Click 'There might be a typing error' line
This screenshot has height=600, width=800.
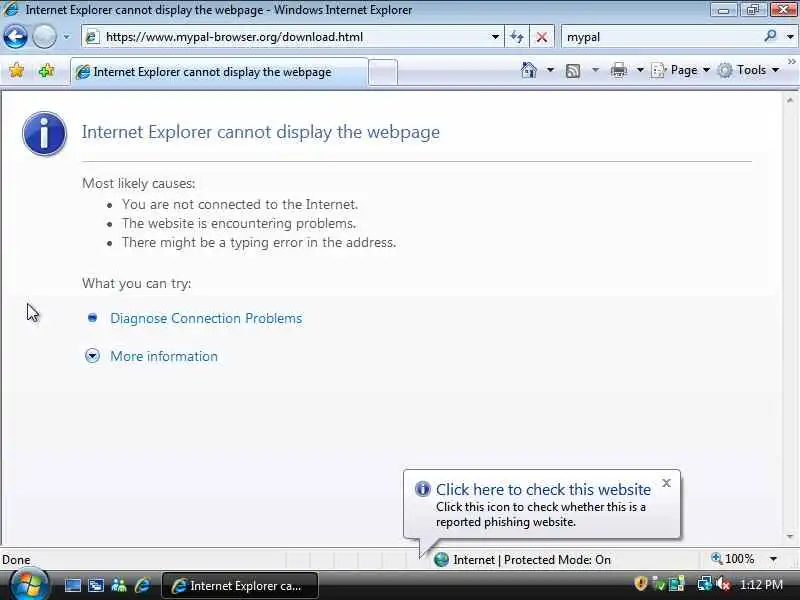point(259,242)
